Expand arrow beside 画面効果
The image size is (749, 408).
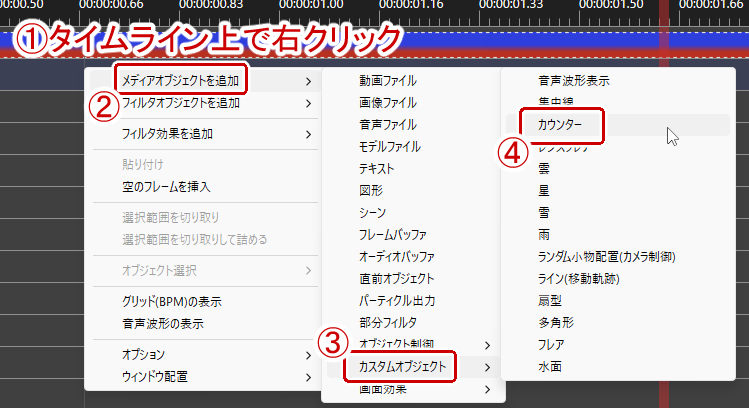(x=487, y=390)
